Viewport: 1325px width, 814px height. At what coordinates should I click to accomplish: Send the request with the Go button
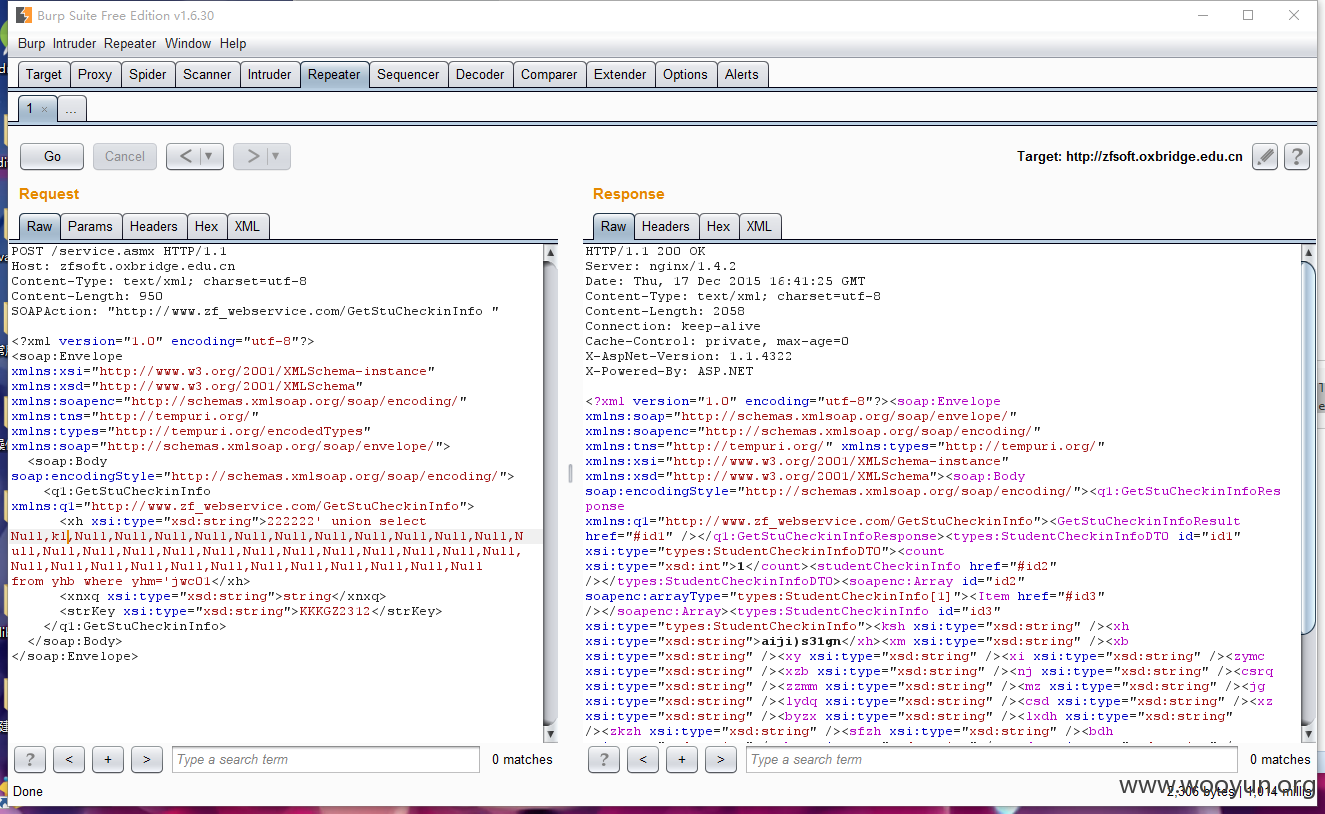[52, 156]
